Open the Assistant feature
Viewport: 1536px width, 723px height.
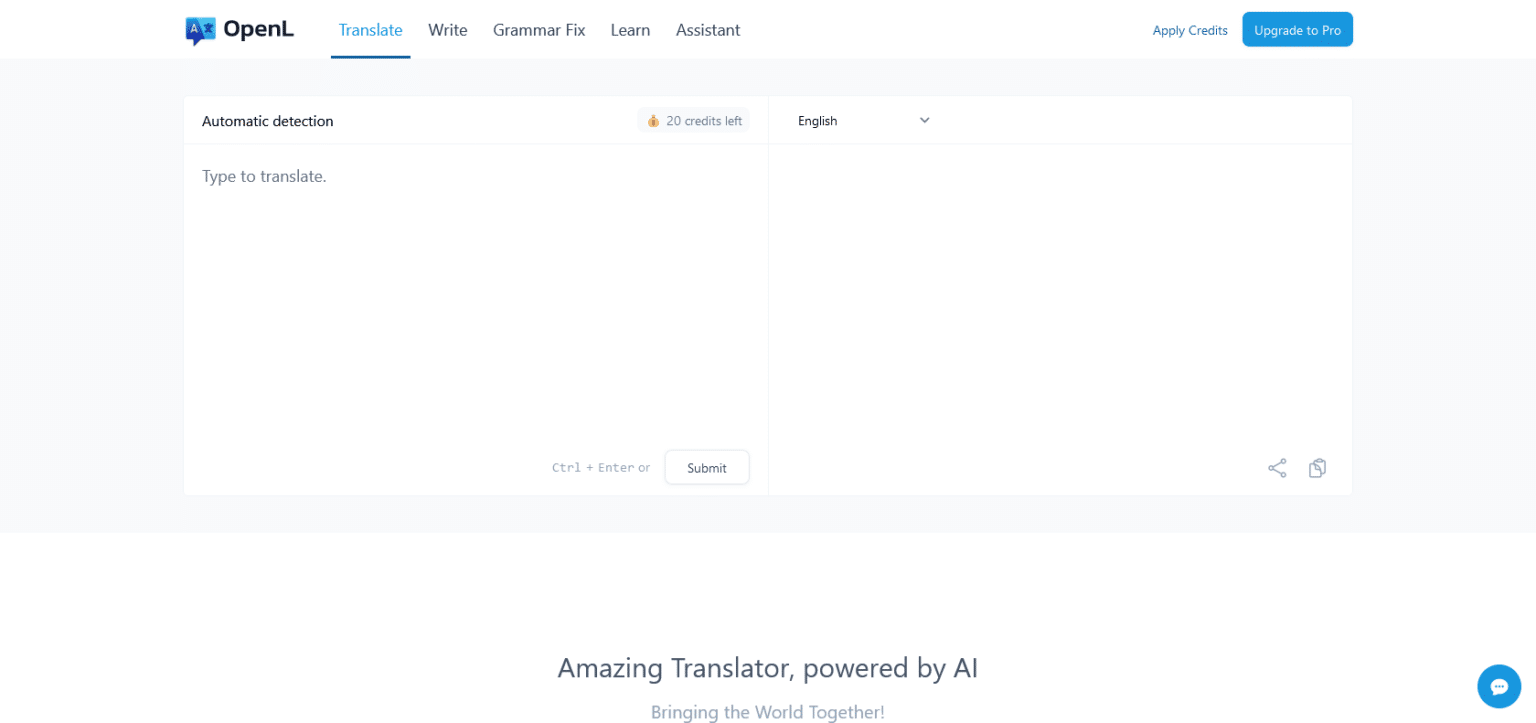tap(707, 30)
